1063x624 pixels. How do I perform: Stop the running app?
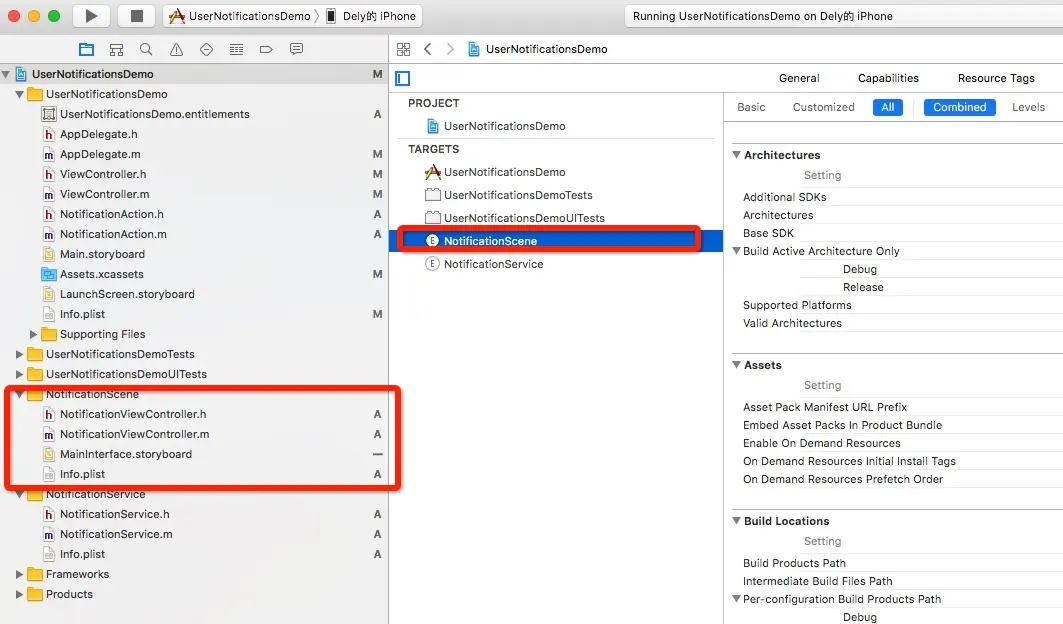coord(136,16)
